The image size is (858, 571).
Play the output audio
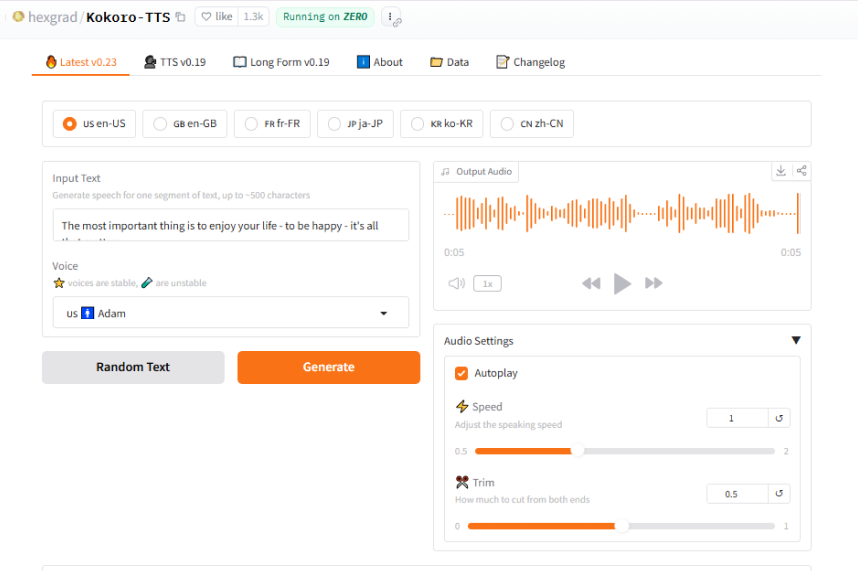622,283
